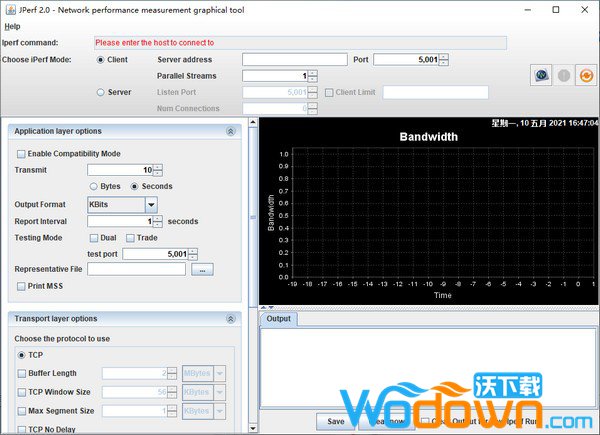Switch to the Output tab

point(278,319)
